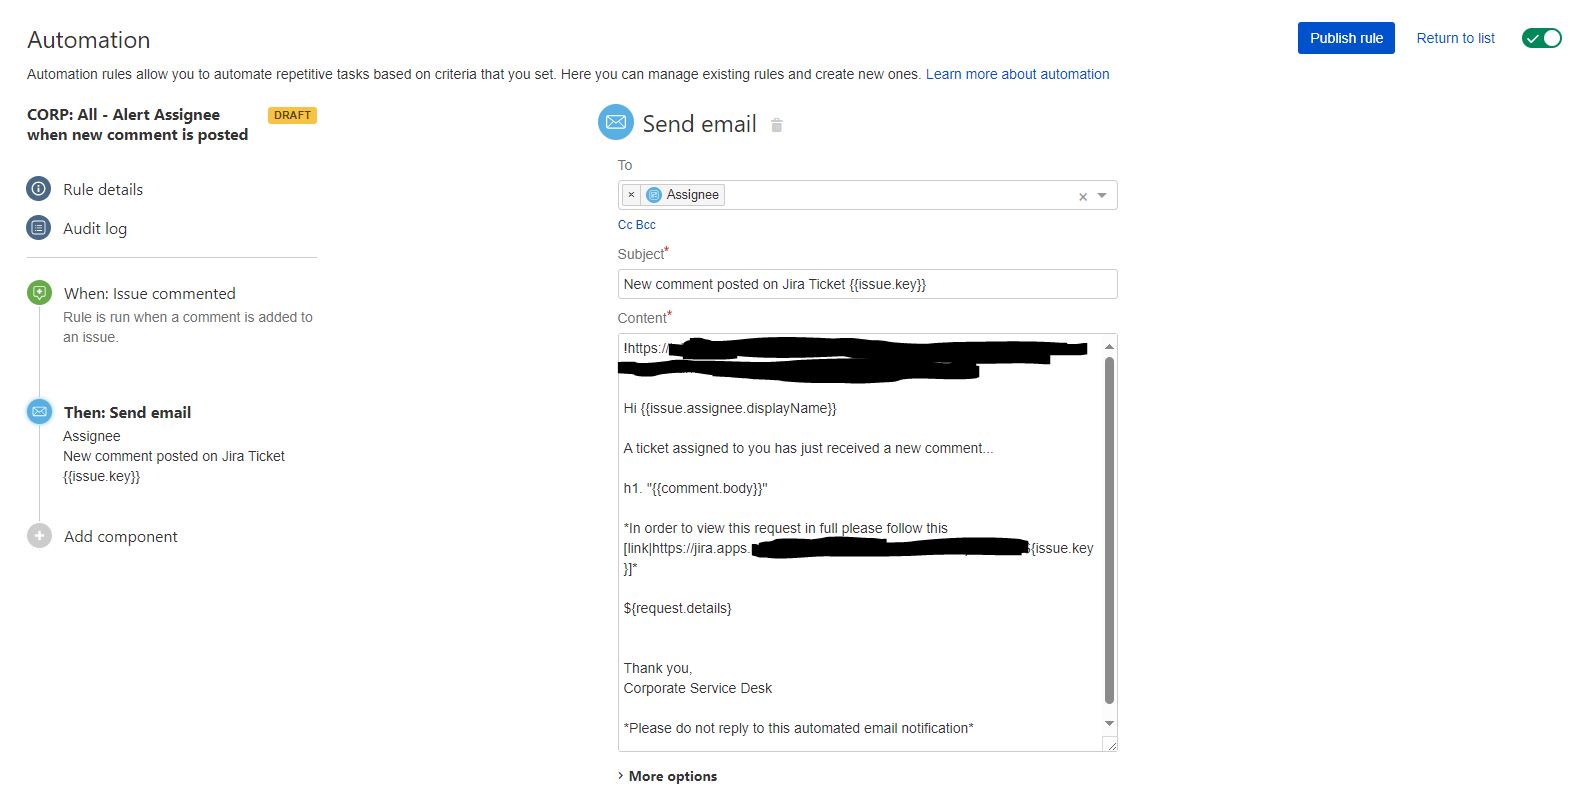1572x807 pixels.
Task: Click the Content textarea resize handle
Action: click(1110, 744)
